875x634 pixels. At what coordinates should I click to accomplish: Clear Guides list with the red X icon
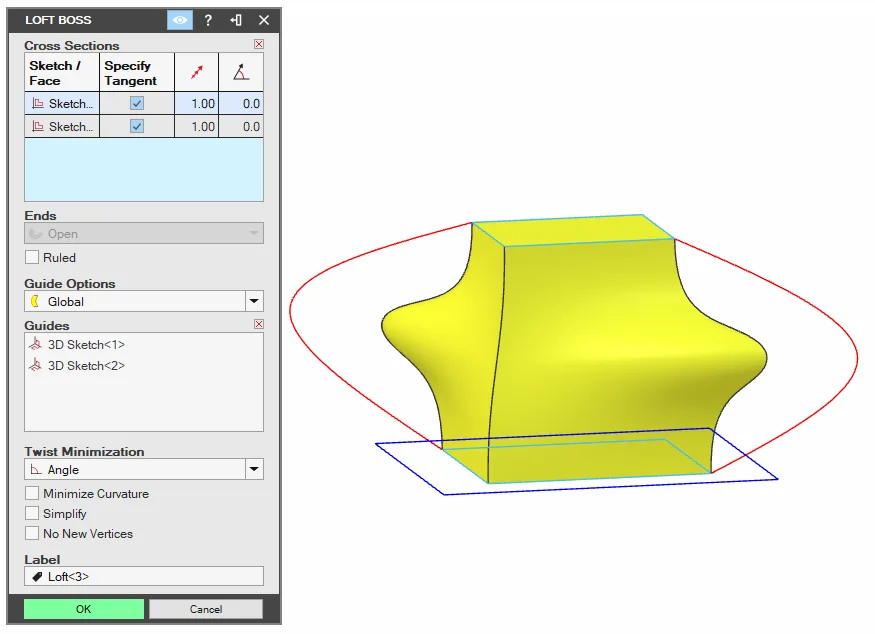259,324
